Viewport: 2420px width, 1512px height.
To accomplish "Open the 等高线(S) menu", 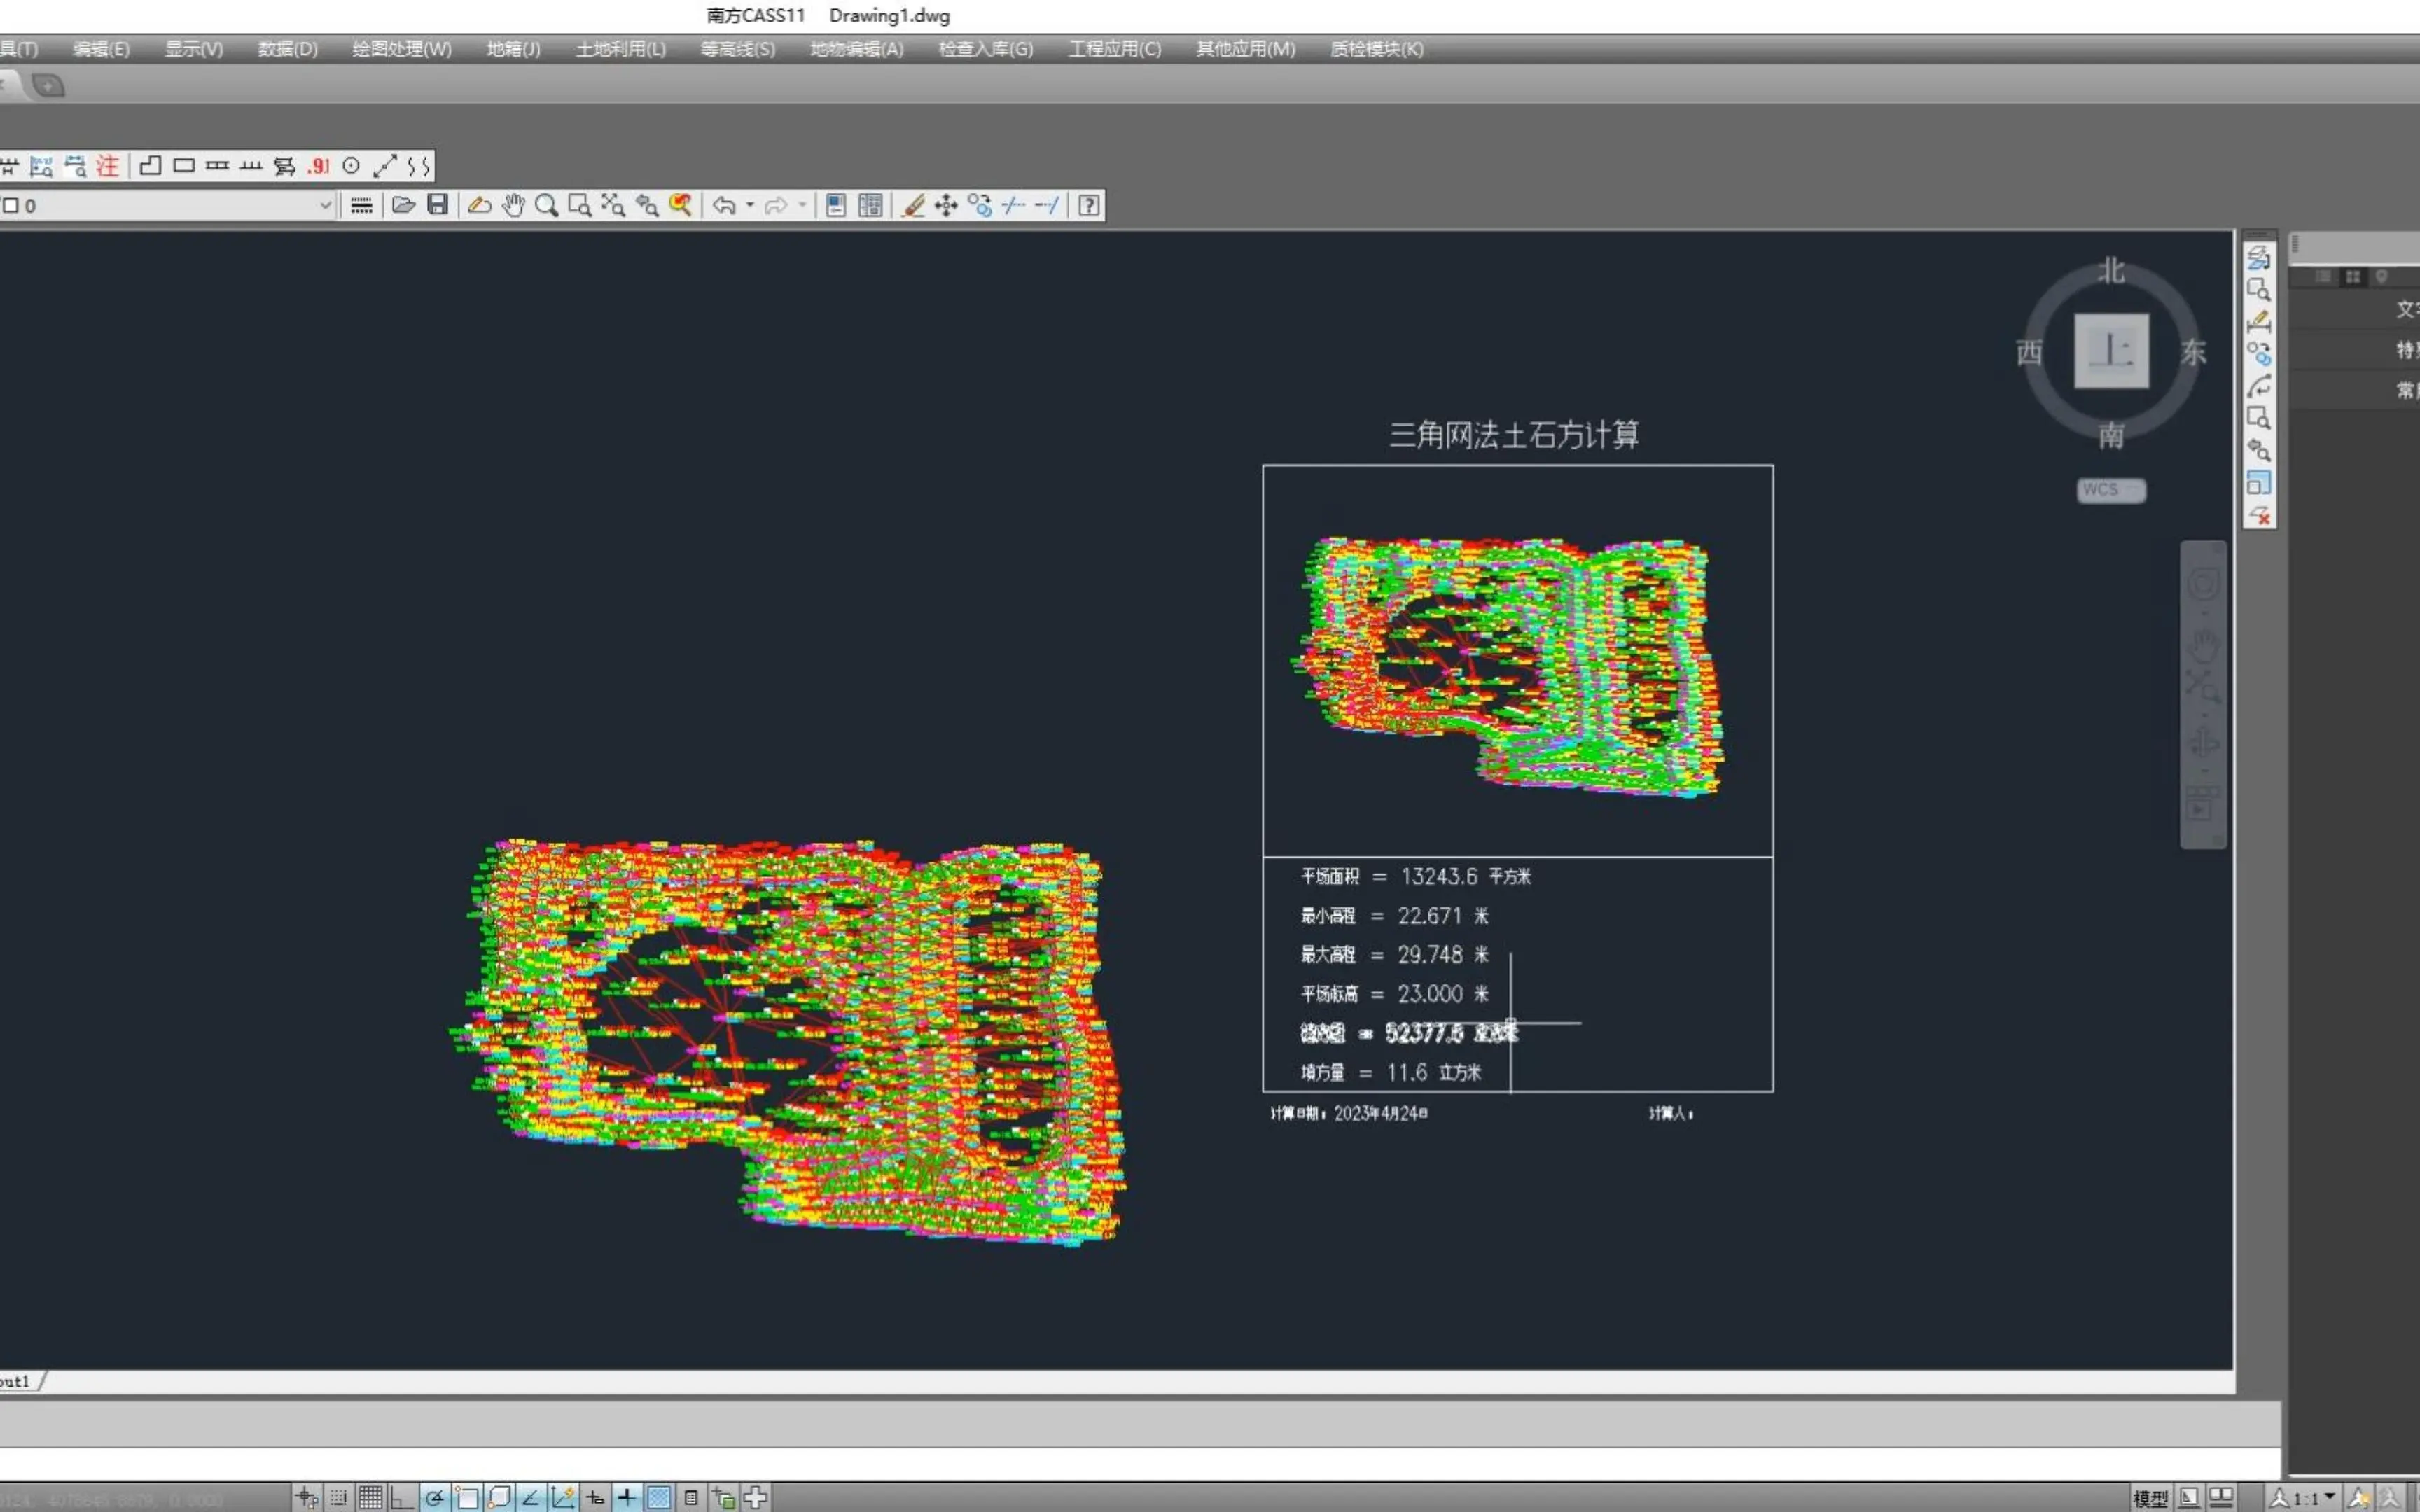I will click(738, 49).
